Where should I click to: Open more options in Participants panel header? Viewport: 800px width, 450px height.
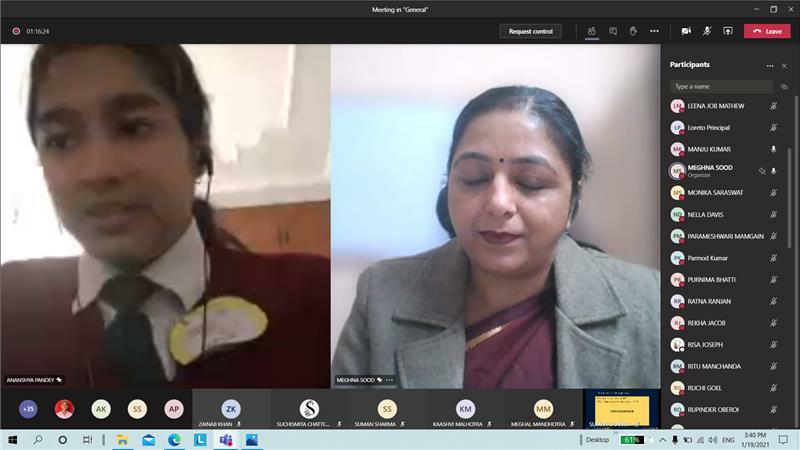tap(769, 65)
